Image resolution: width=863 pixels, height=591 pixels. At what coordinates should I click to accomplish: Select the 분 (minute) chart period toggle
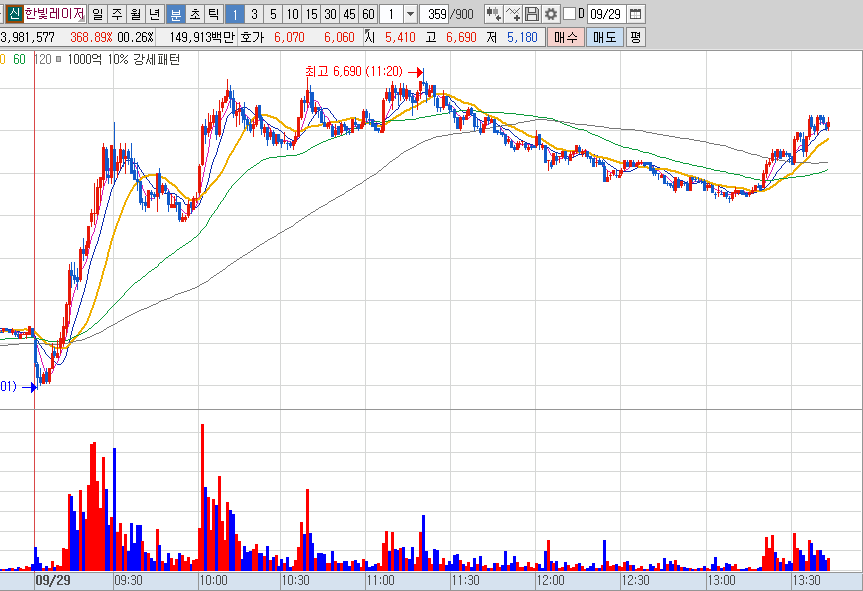(x=176, y=14)
